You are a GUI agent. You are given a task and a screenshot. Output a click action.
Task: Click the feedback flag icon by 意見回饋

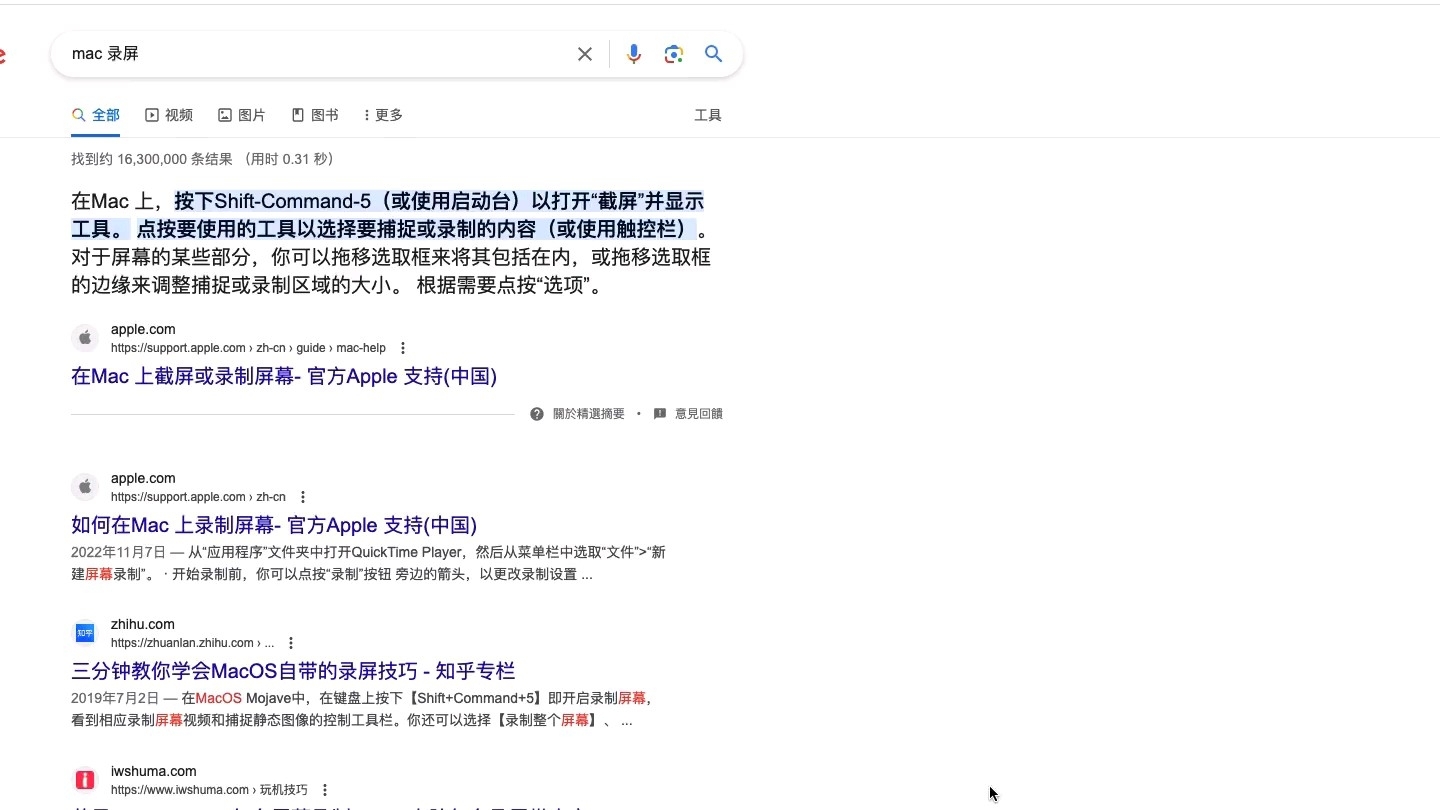(x=660, y=413)
